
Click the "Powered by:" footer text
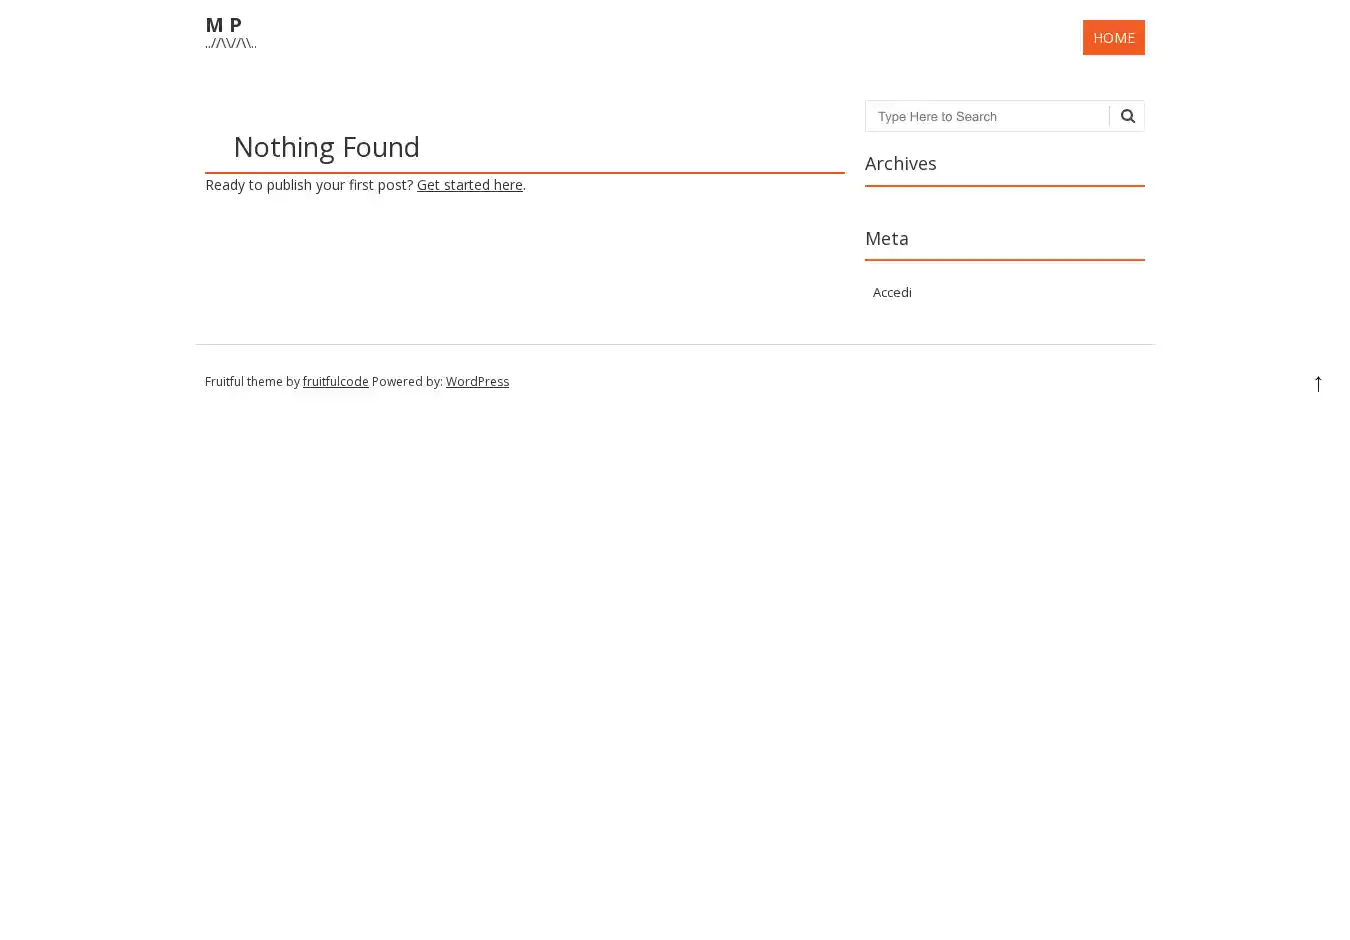coord(407,382)
